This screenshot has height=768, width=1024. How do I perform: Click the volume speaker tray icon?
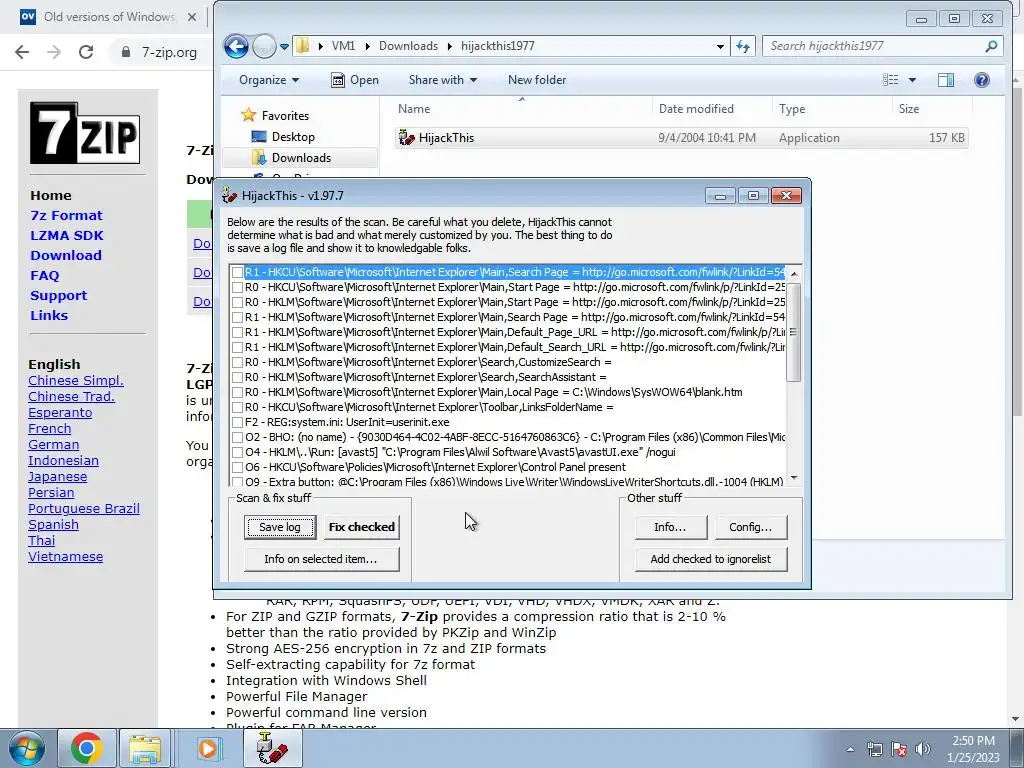(x=923, y=749)
